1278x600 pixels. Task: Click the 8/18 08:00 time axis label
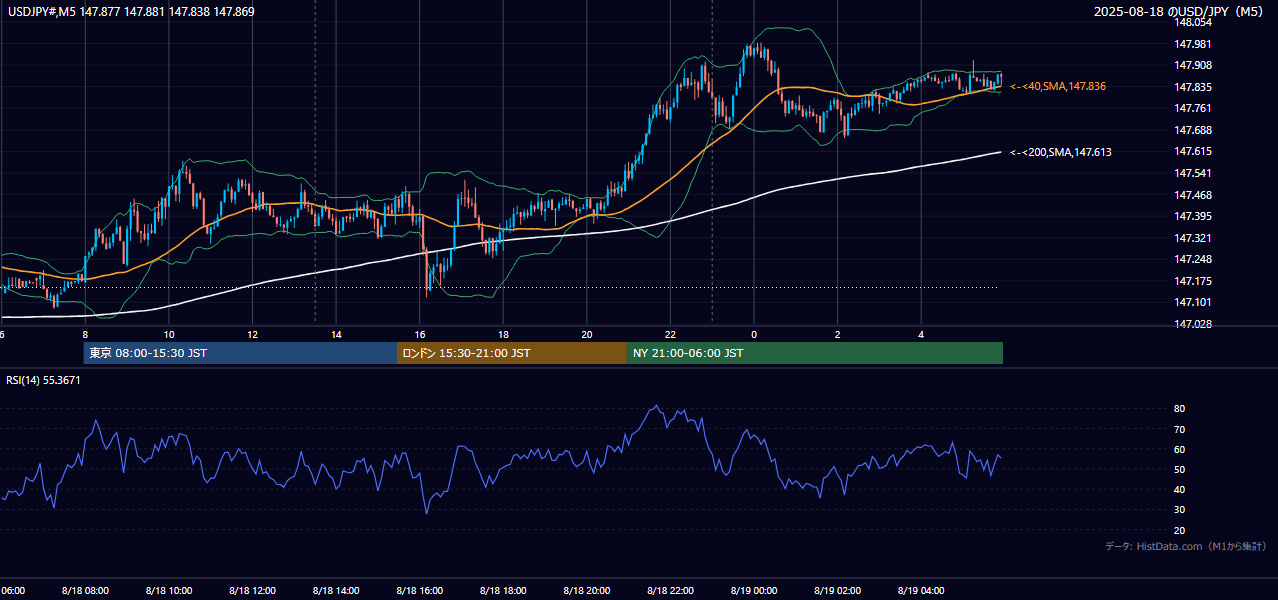click(x=85, y=590)
